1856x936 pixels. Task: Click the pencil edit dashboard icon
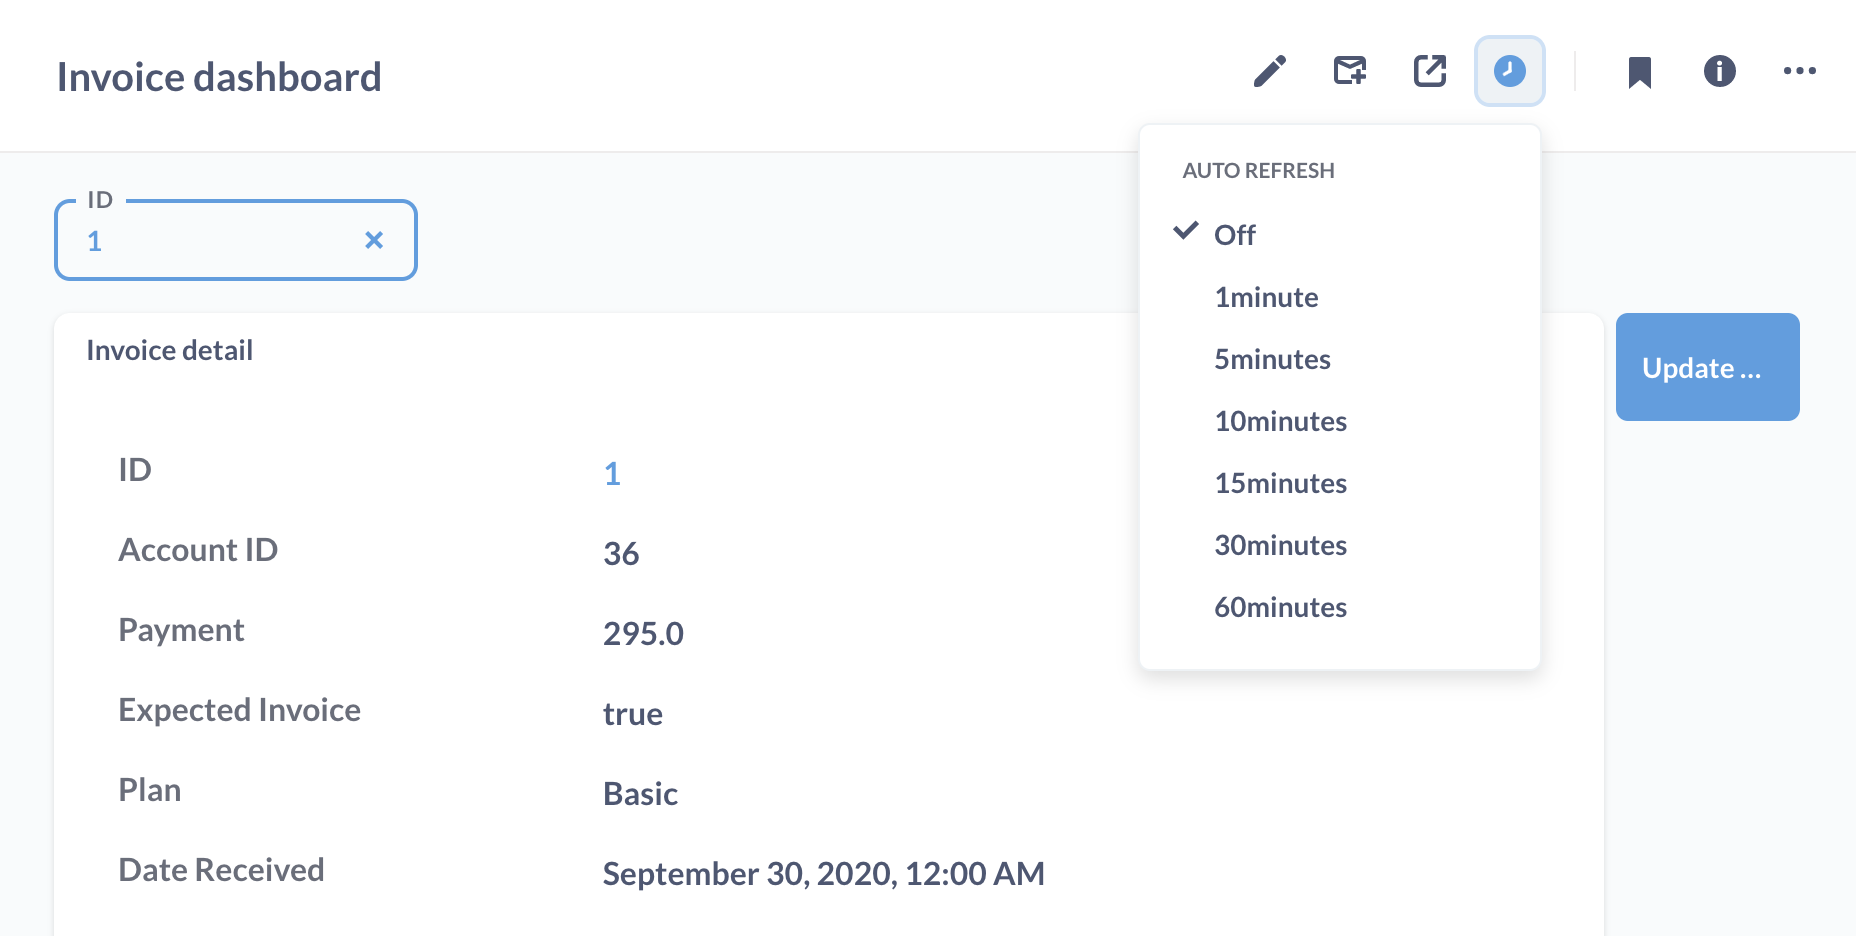1270,71
